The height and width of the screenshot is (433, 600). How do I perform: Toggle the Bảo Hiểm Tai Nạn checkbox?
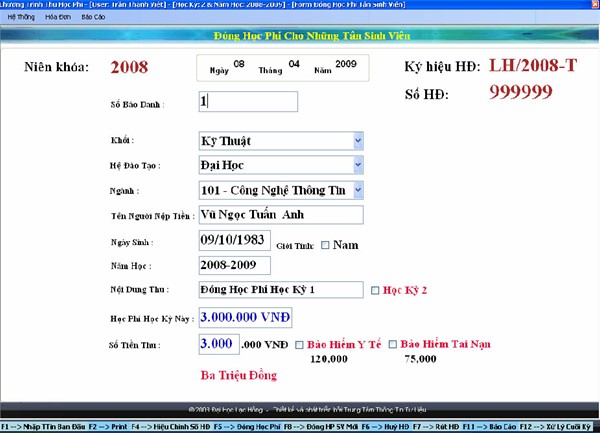393,344
